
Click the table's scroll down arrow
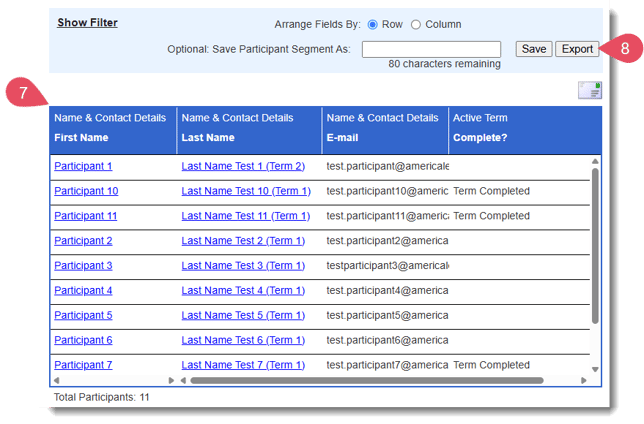[x=596, y=369]
